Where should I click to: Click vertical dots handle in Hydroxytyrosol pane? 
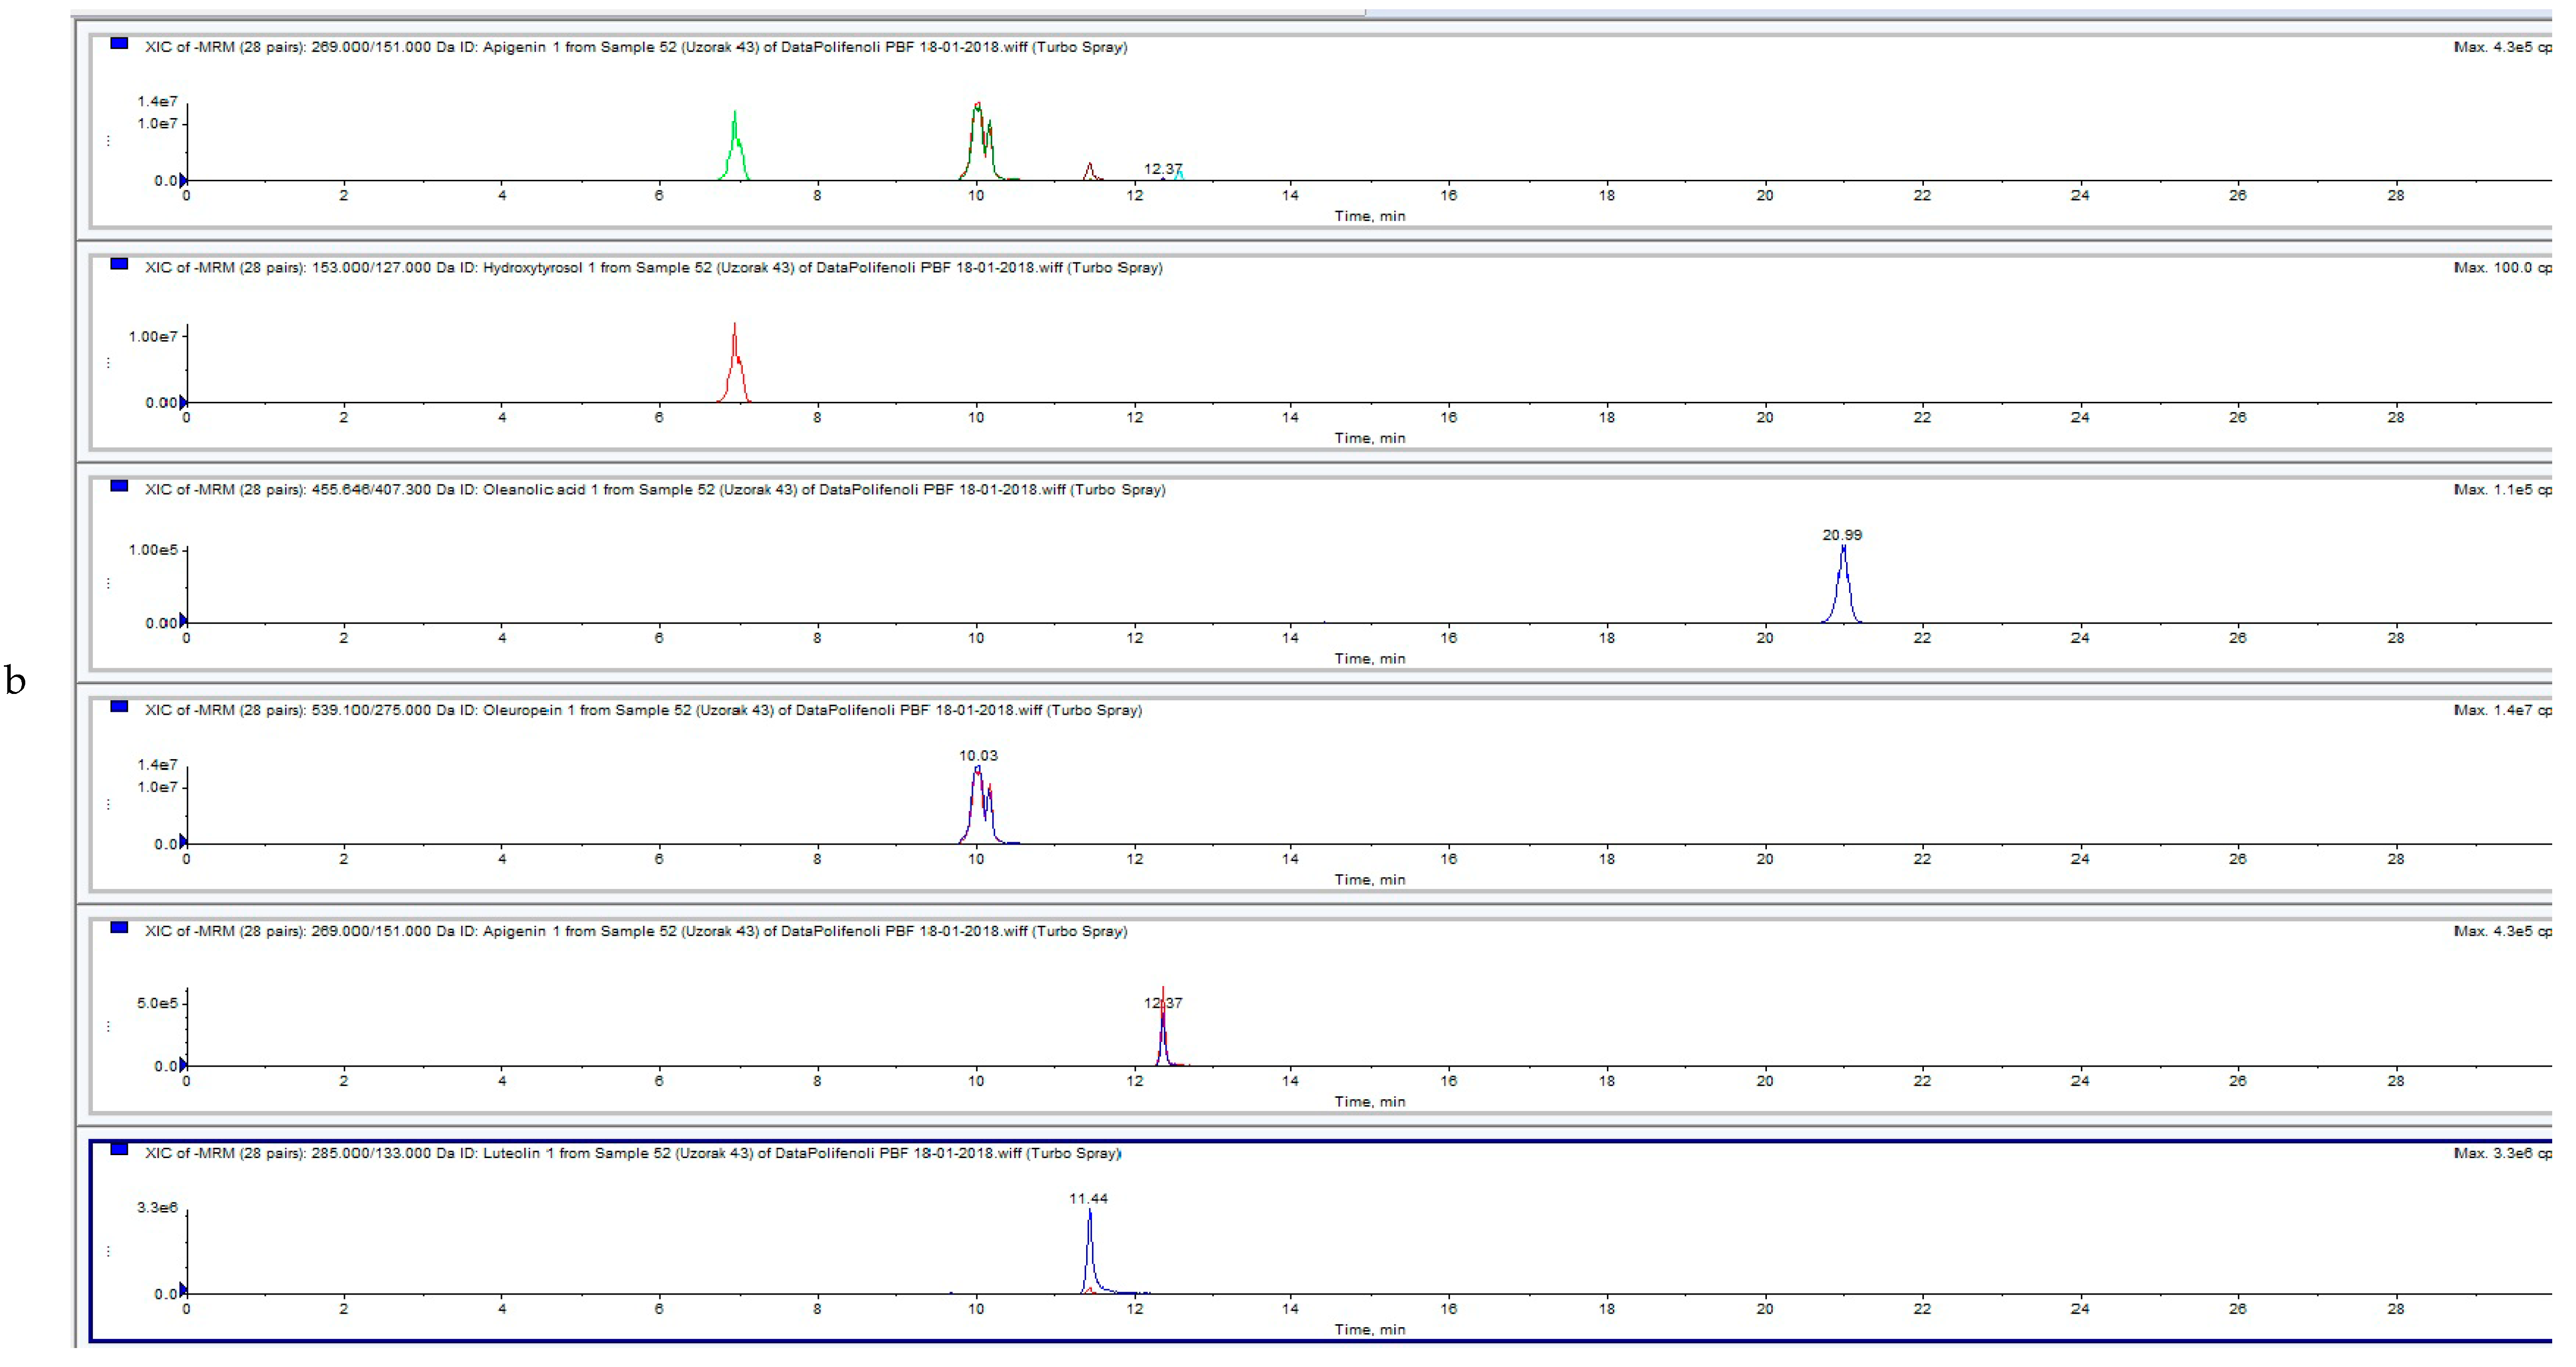pos(108,362)
